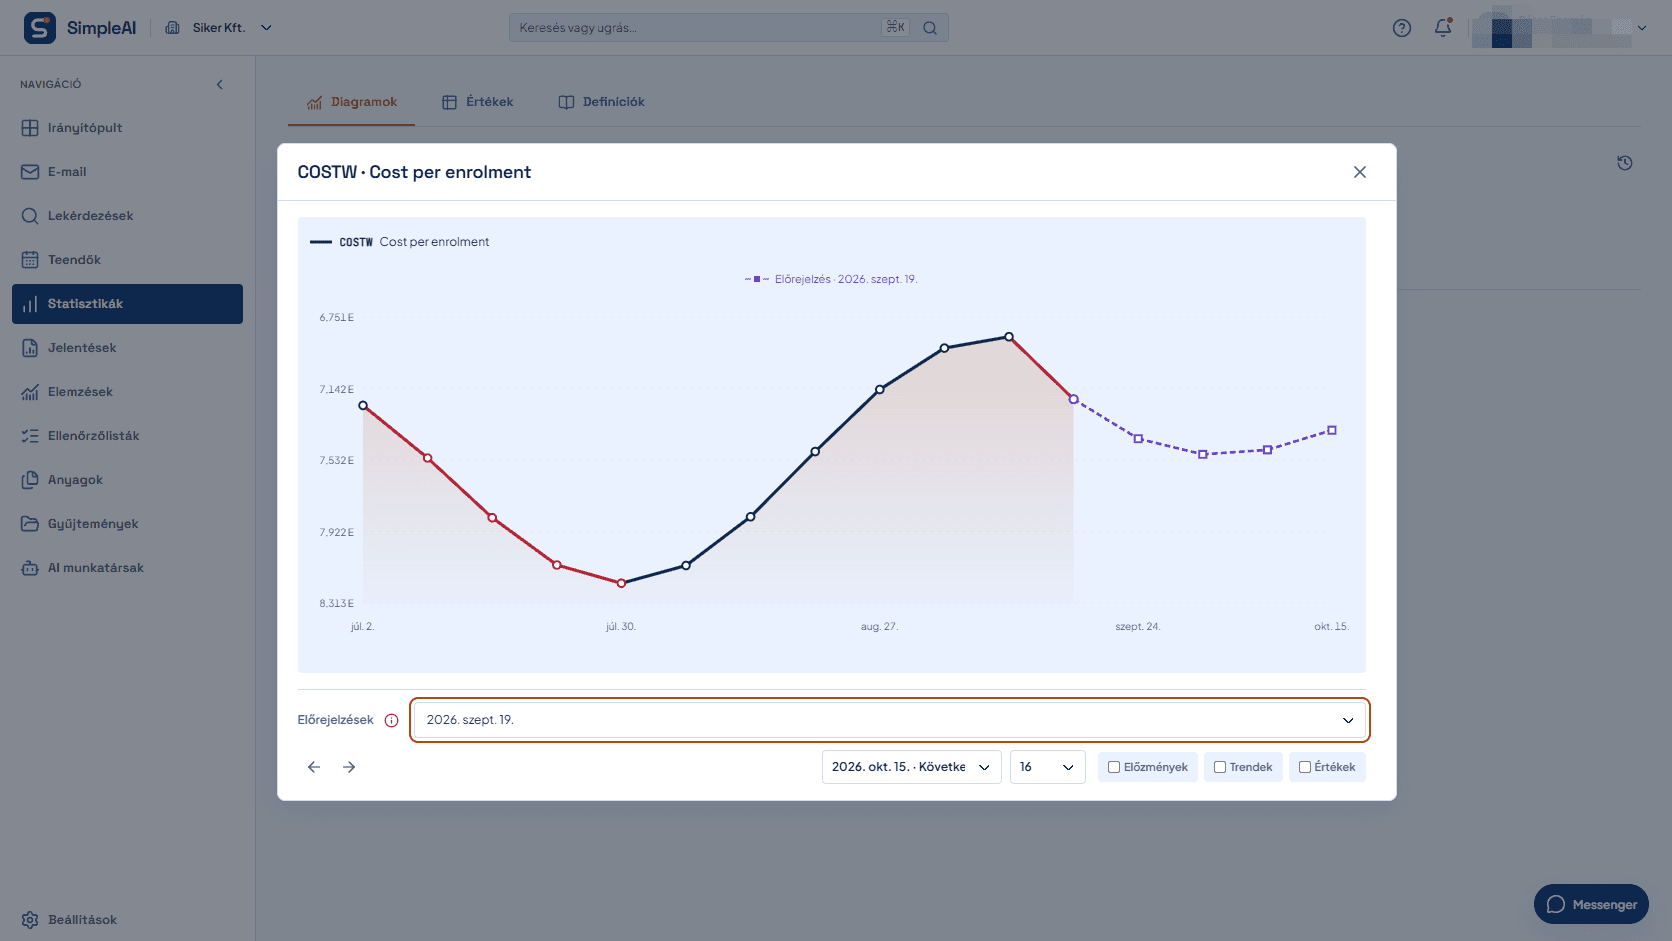The height and width of the screenshot is (941, 1672).
Task: Click the last forecast point at okt. 15.
Action: 1332,430
